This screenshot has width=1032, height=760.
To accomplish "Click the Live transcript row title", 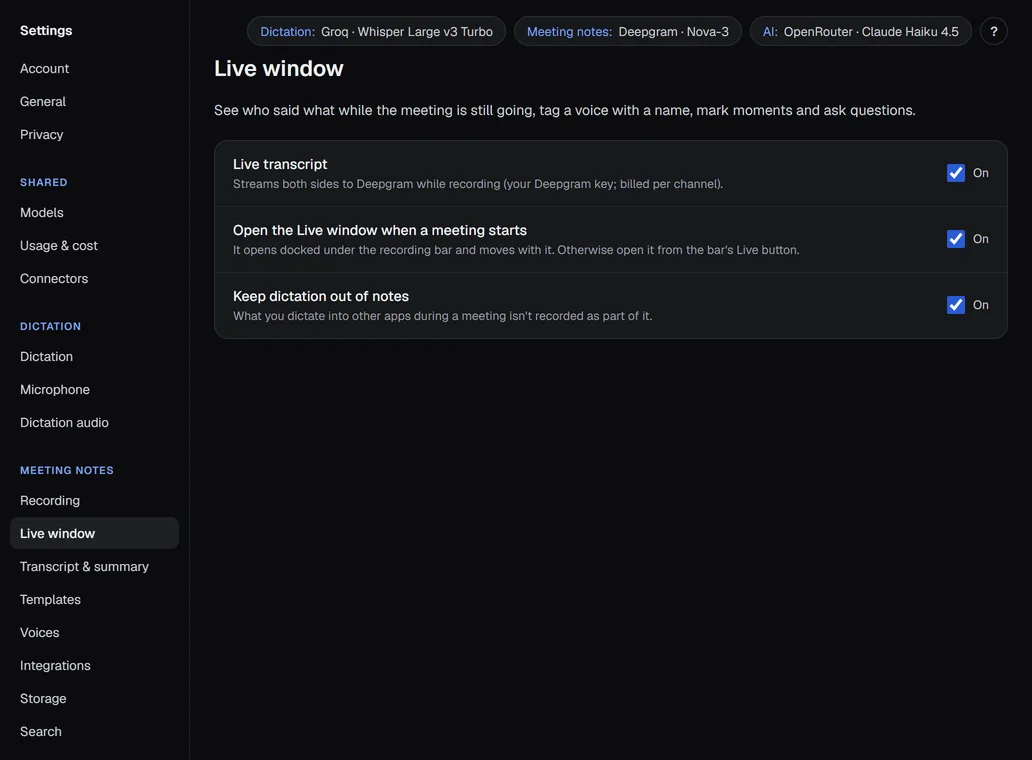I will tap(280, 164).
